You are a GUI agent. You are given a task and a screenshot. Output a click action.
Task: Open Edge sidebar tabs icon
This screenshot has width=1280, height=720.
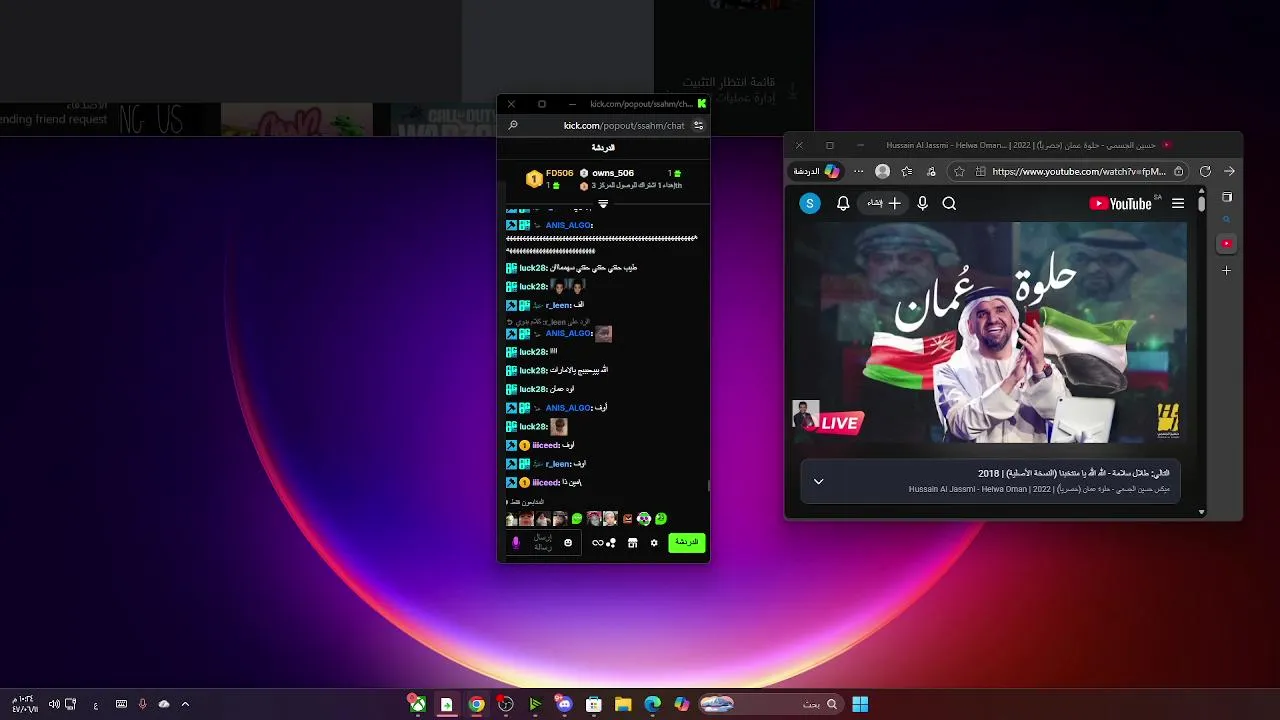pyautogui.click(x=1227, y=197)
